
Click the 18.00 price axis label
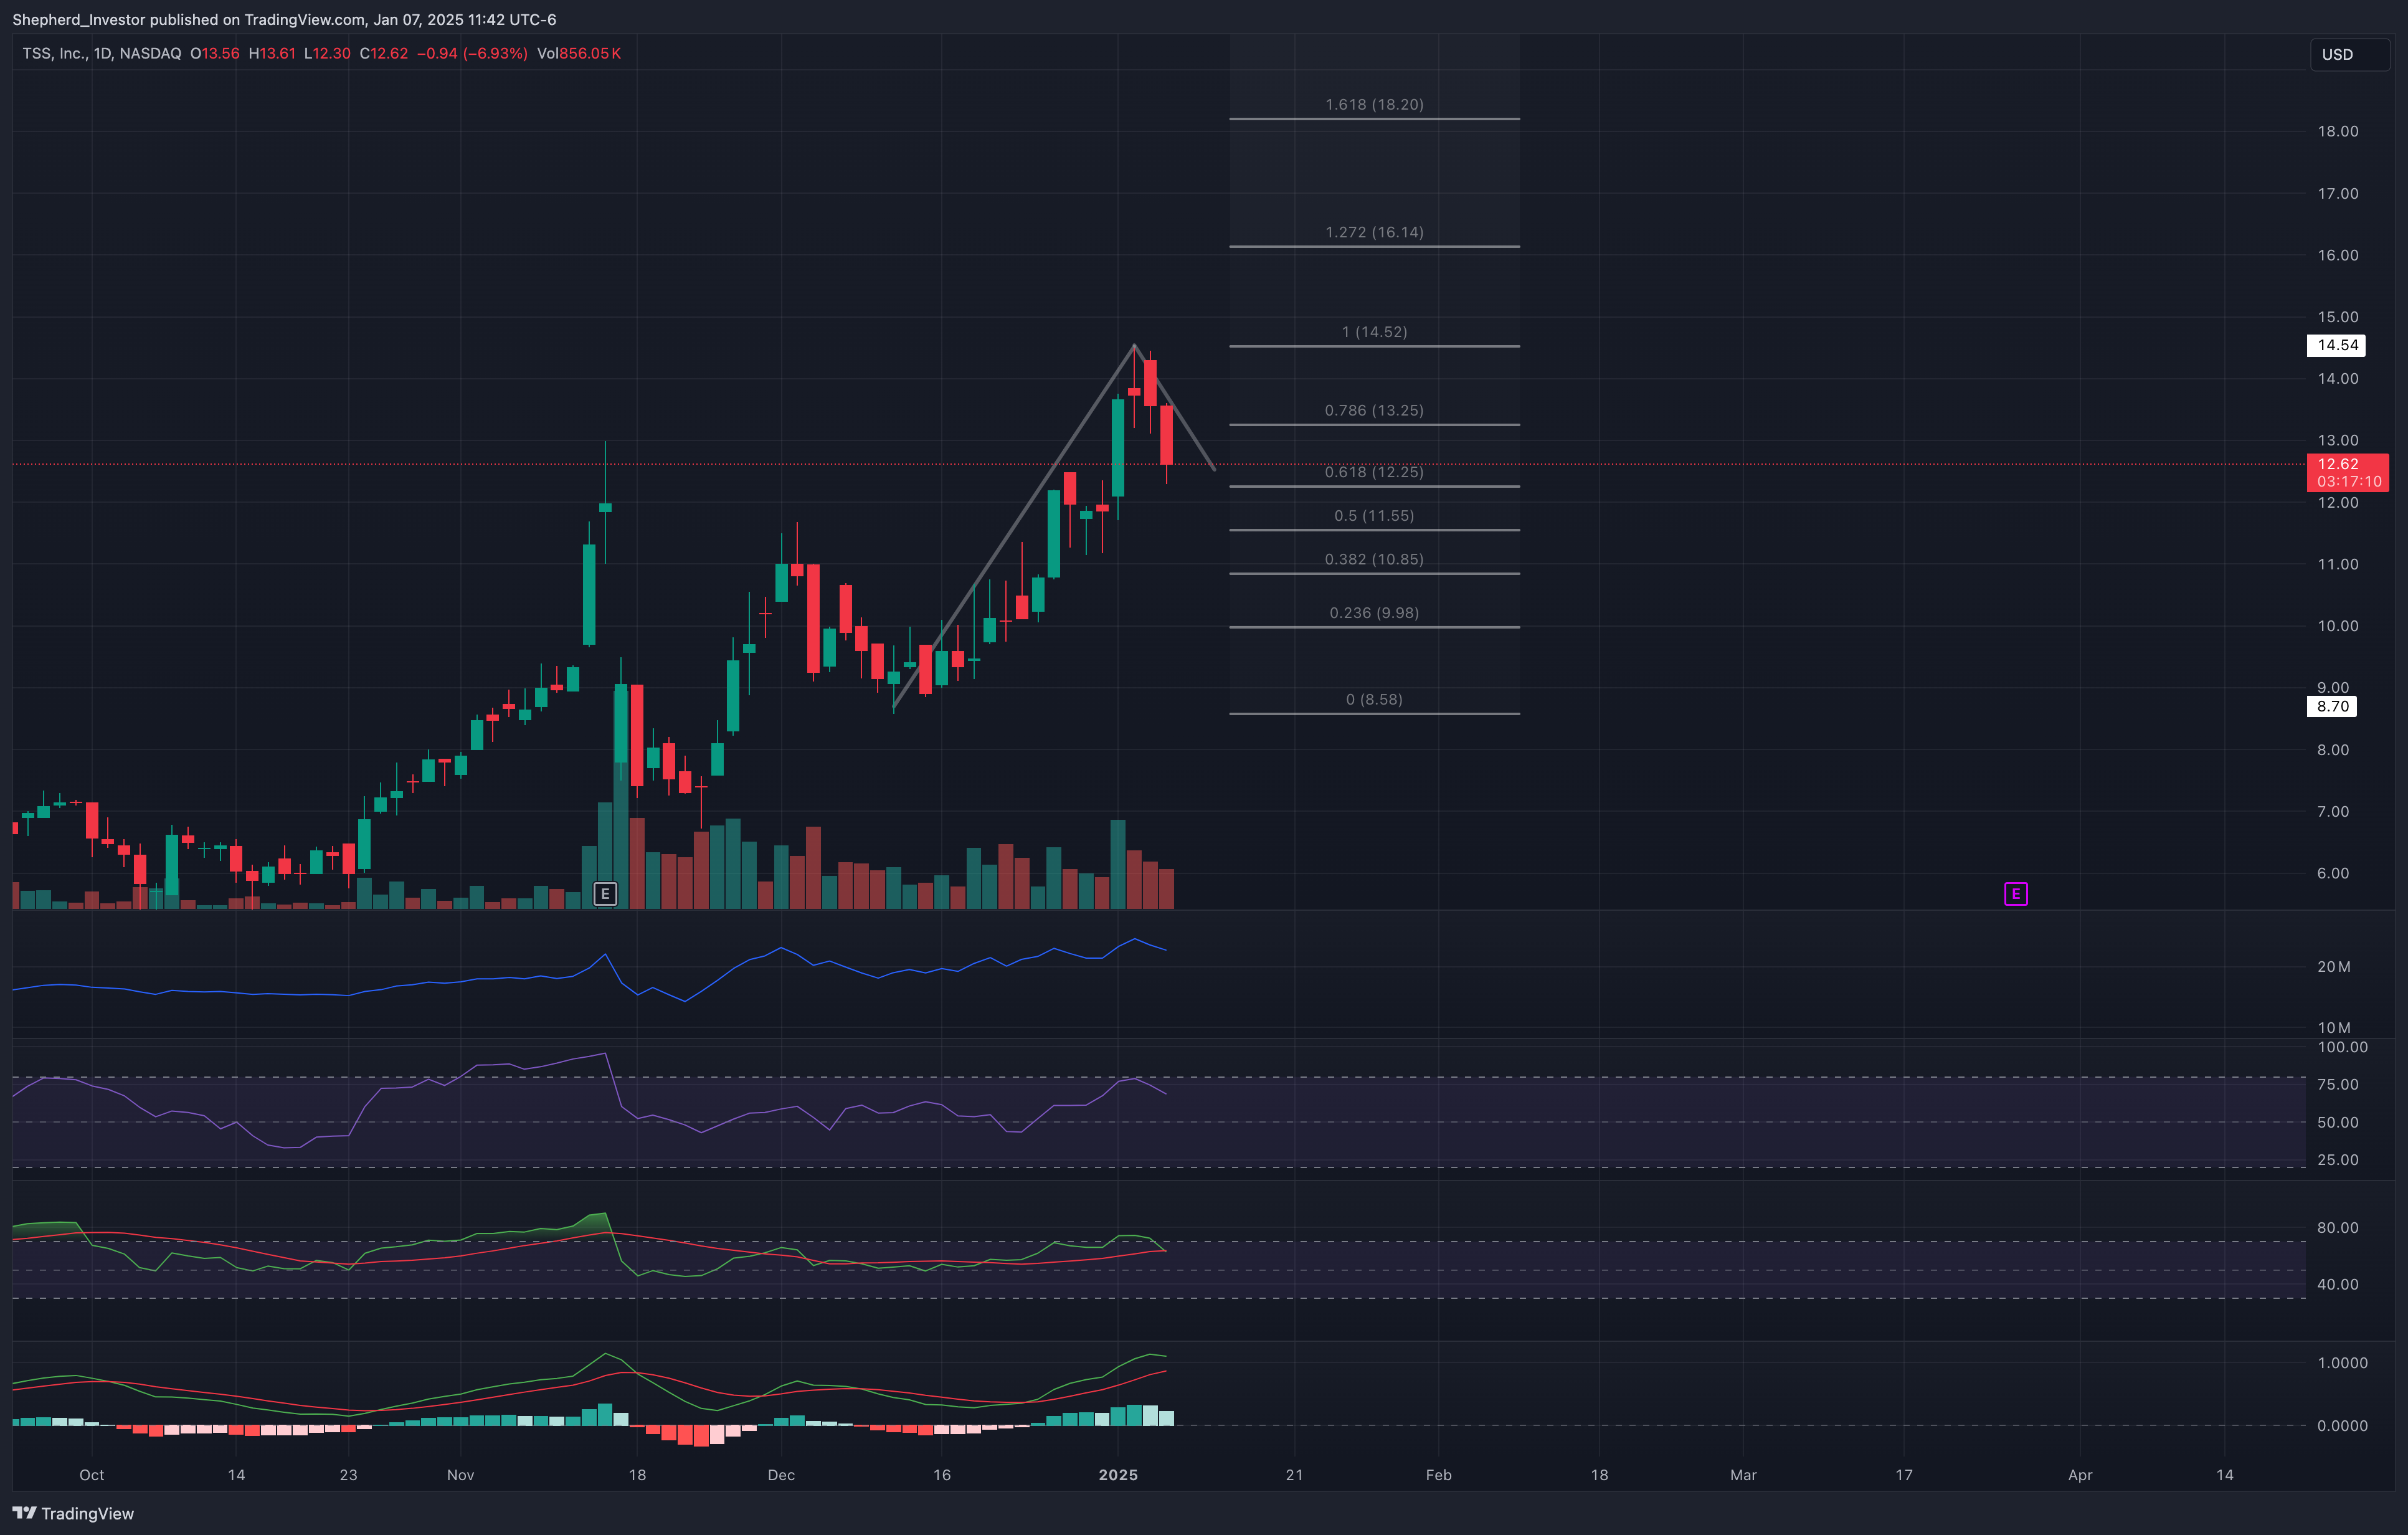tap(2338, 131)
